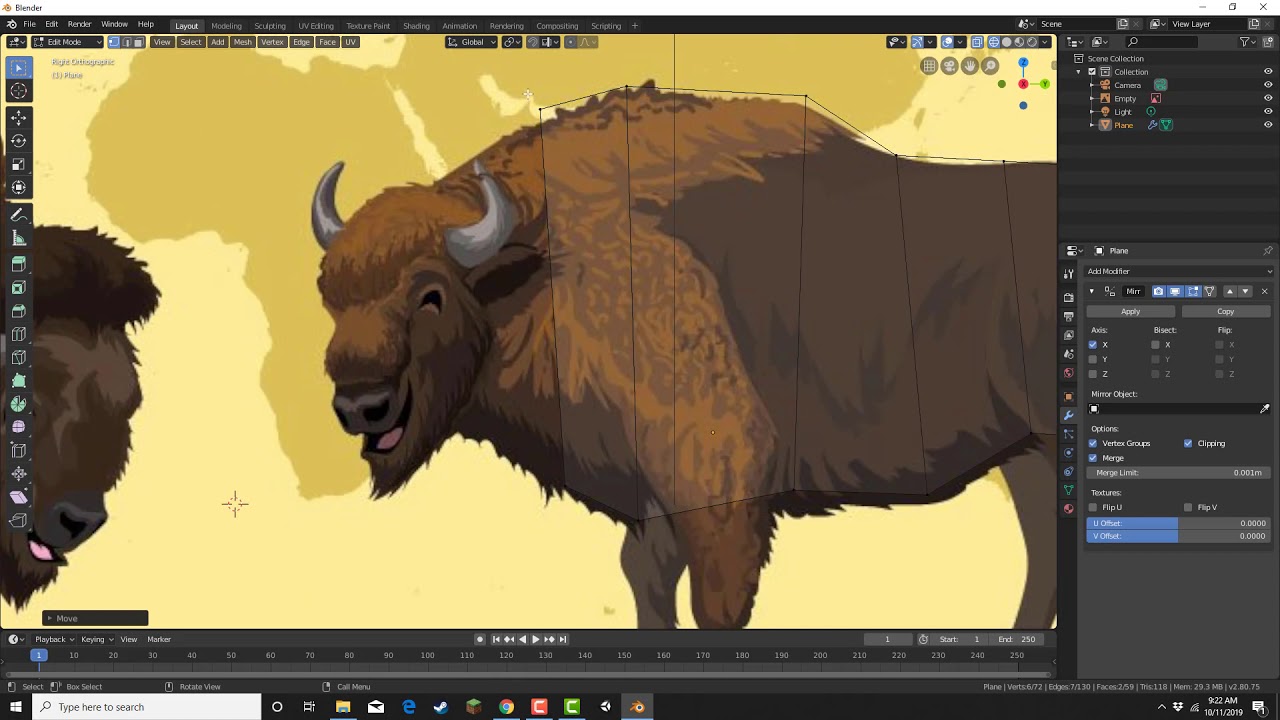Enable the Z axis checkbox for Mirror
1280x720 pixels.
[1093, 374]
